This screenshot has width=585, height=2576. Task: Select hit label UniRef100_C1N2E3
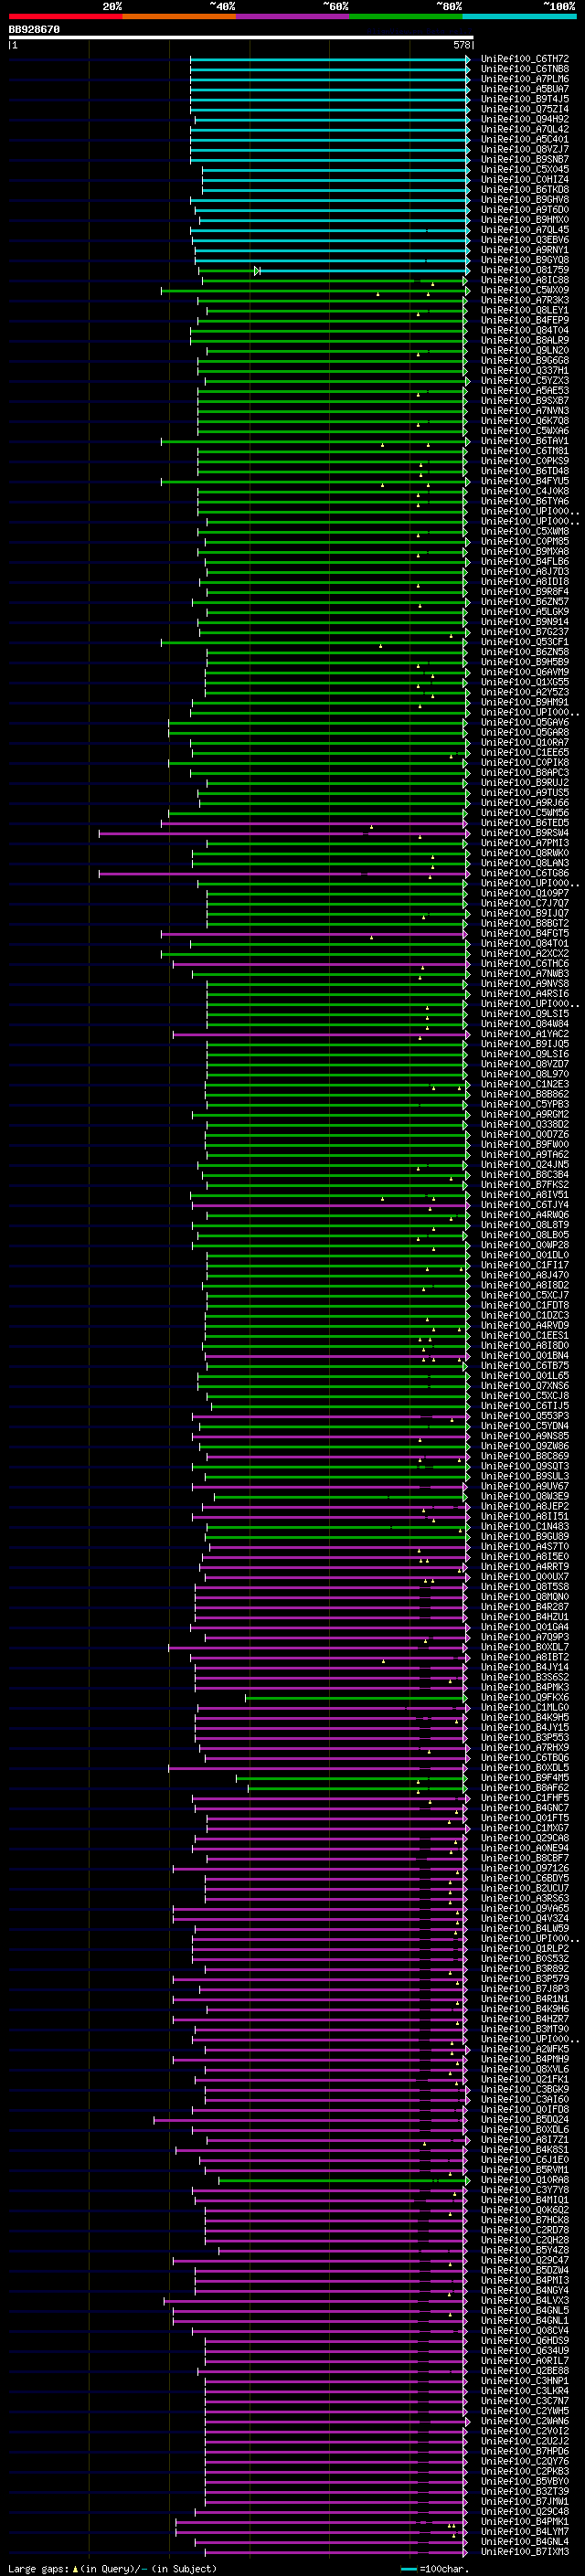[x=525, y=1084]
